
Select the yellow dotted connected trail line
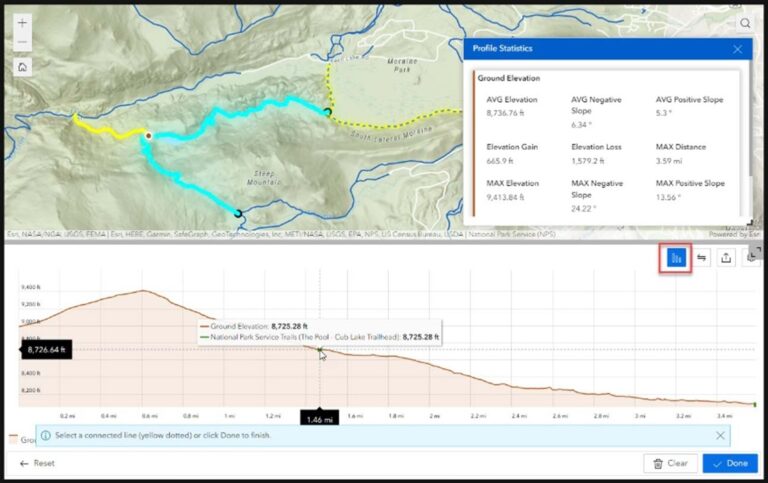coord(390,125)
